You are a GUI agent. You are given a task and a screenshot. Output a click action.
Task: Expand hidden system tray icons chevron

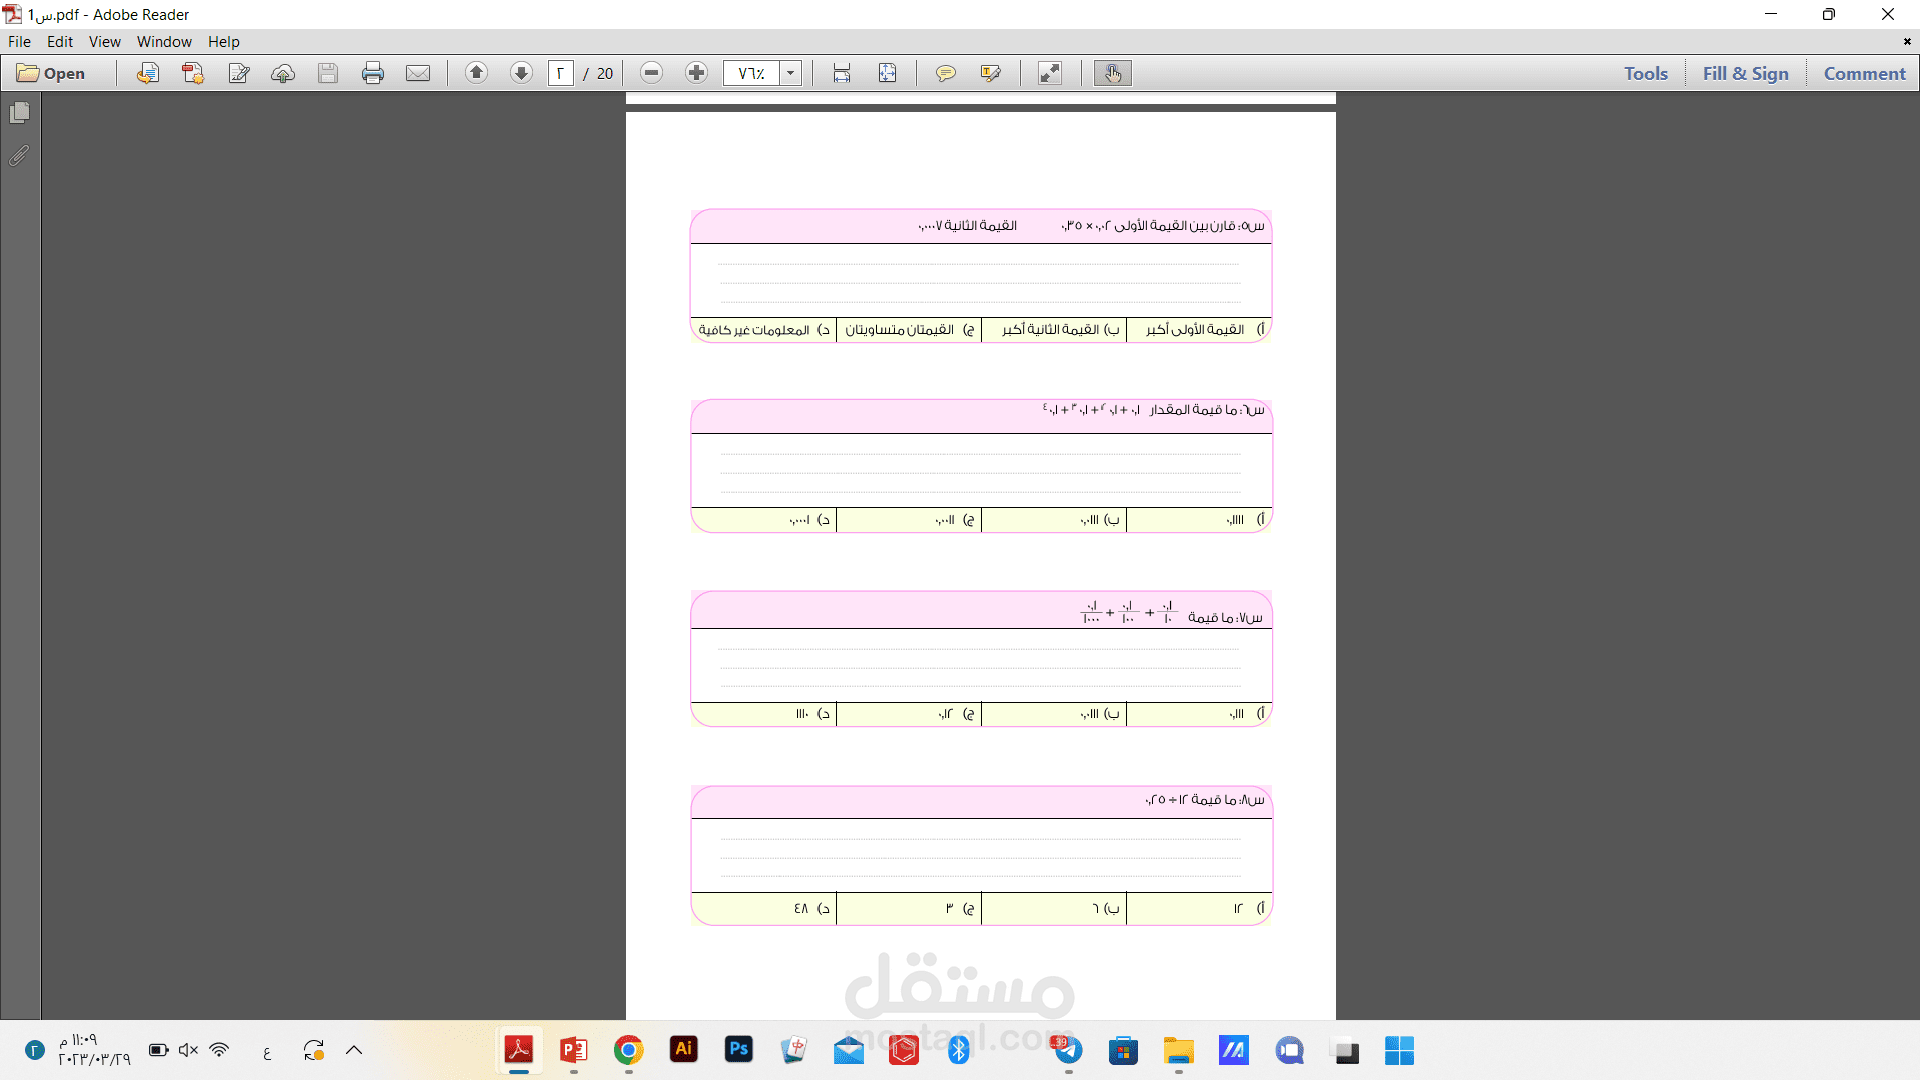354,1050
